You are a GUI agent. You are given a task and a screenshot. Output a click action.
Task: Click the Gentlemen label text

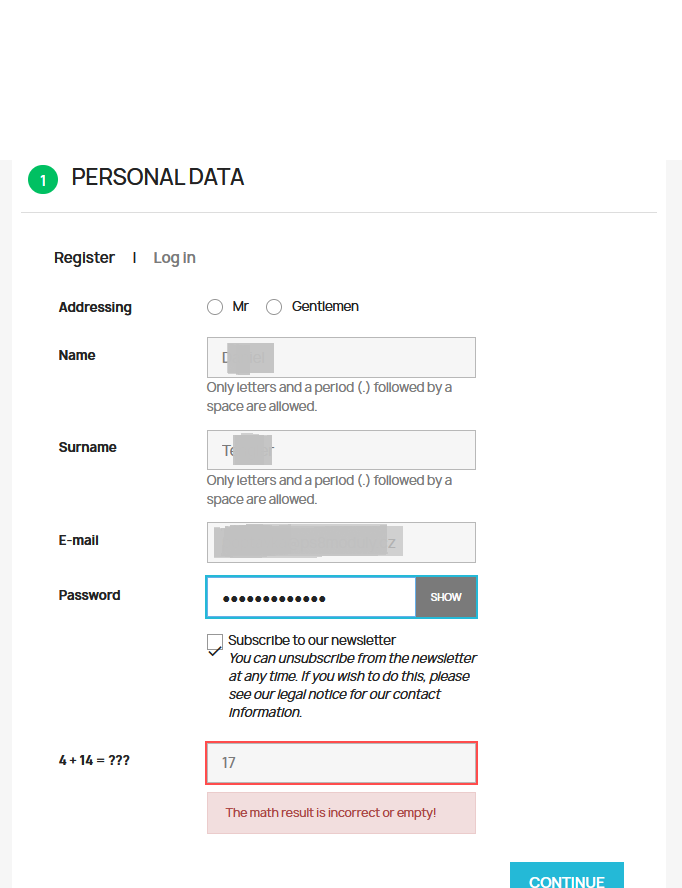tap(325, 306)
